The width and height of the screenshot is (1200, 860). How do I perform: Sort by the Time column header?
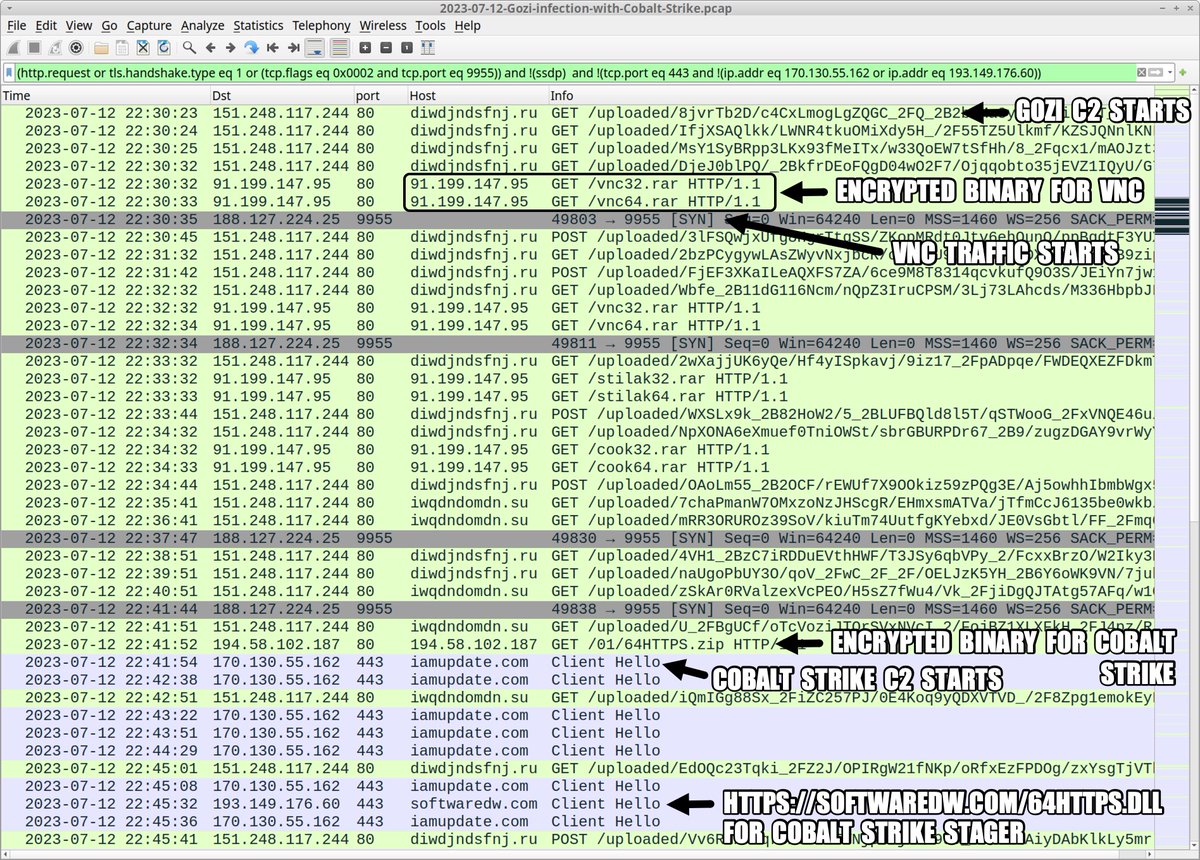tap(104, 95)
